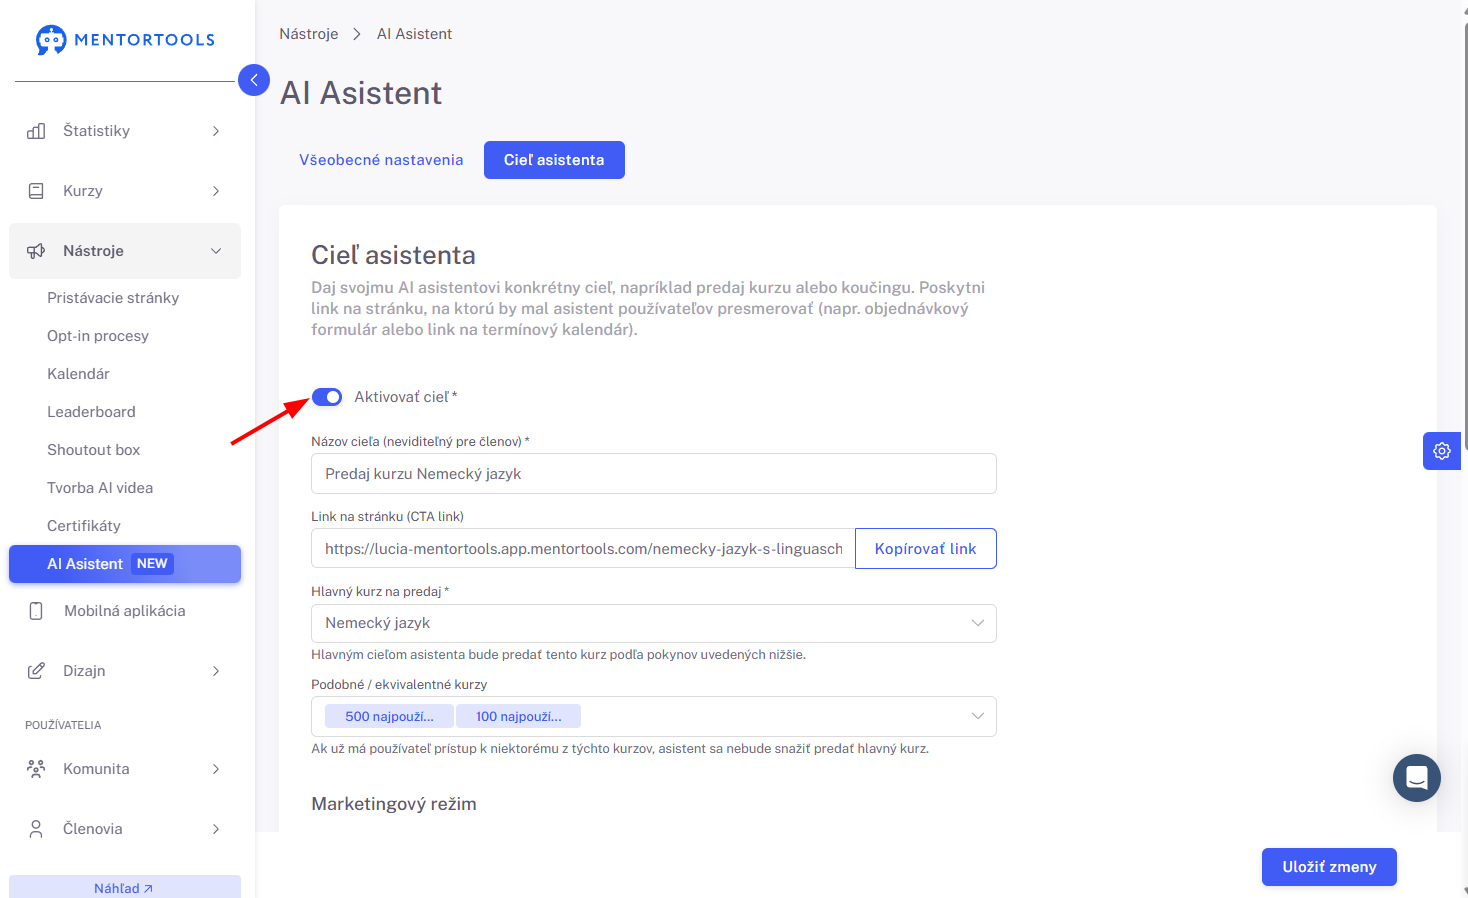Open Pristávacie stránky in sidebar

click(x=113, y=298)
